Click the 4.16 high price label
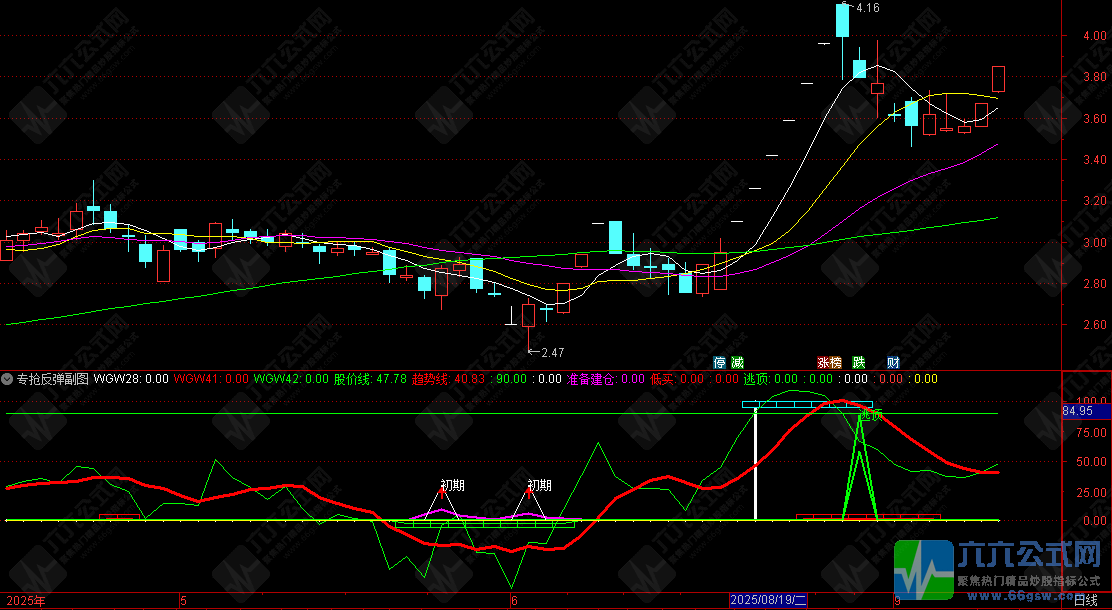 click(868, 8)
